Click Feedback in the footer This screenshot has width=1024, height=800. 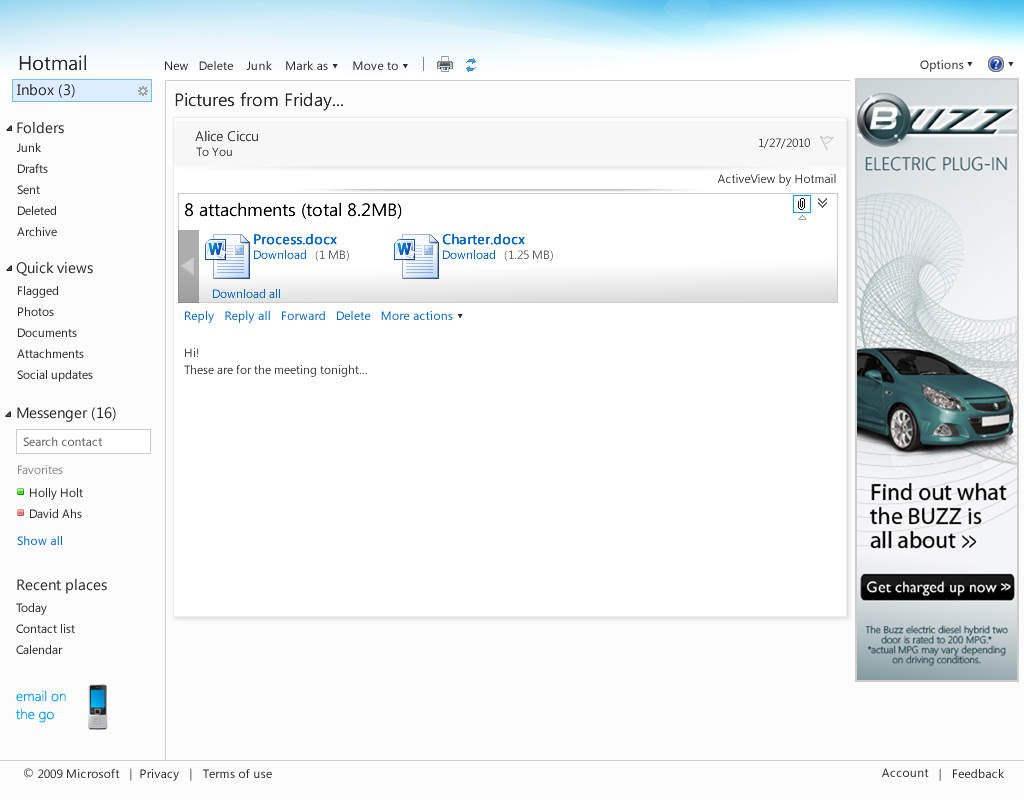[x=978, y=774]
